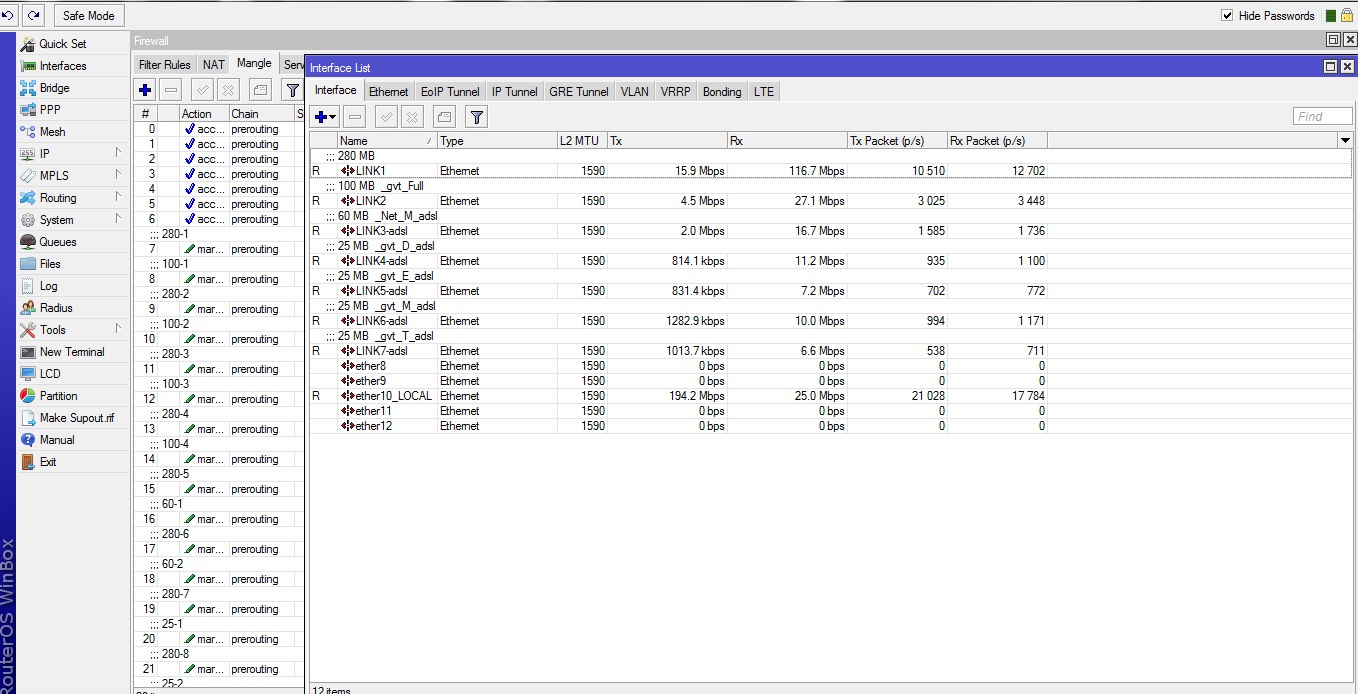Open Quick Set in sidebar
1358x694 pixels.
[63, 44]
